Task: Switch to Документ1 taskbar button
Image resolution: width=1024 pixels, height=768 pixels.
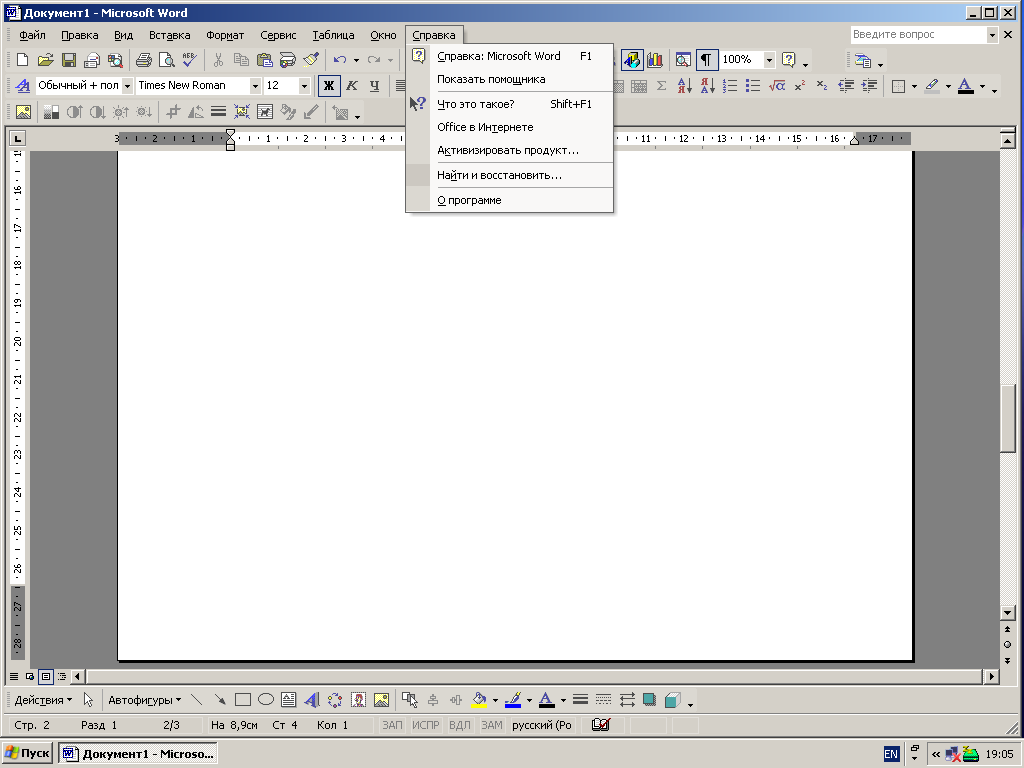Action: tap(138, 754)
